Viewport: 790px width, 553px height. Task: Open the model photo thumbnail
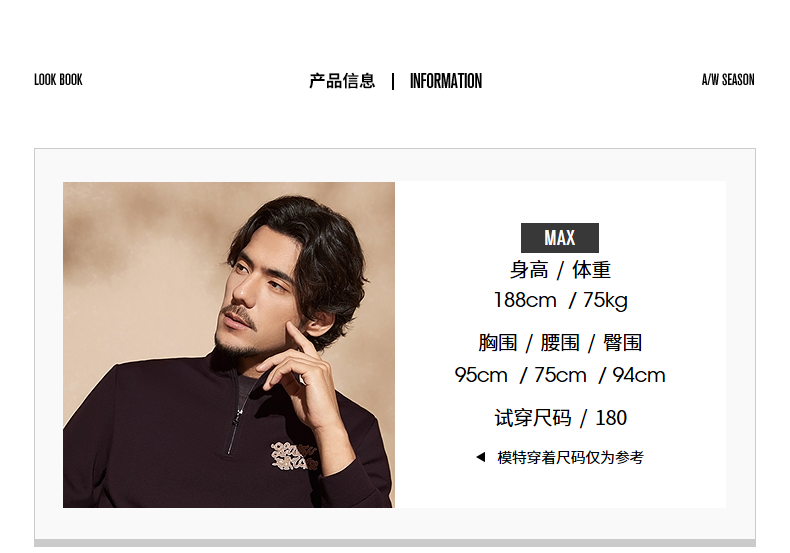[x=229, y=344]
